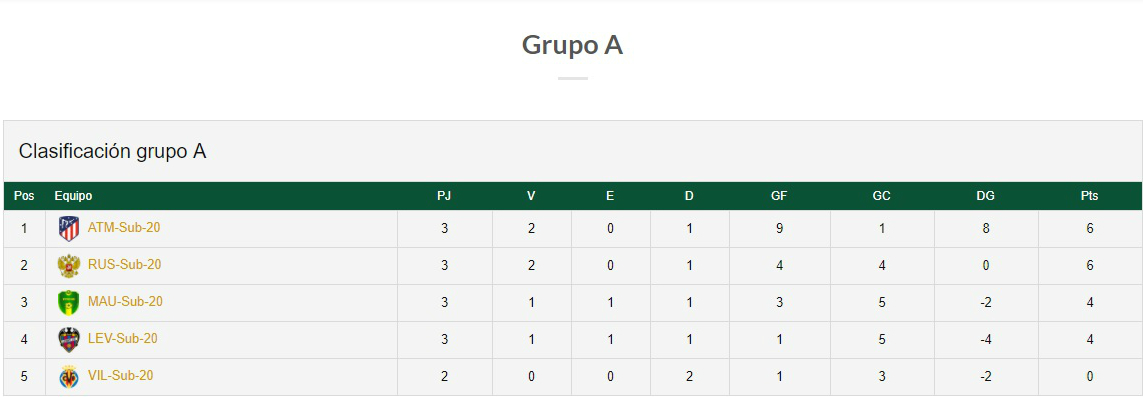
Task: Click the Atlético Madrid crest icon
Action: pos(69,229)
